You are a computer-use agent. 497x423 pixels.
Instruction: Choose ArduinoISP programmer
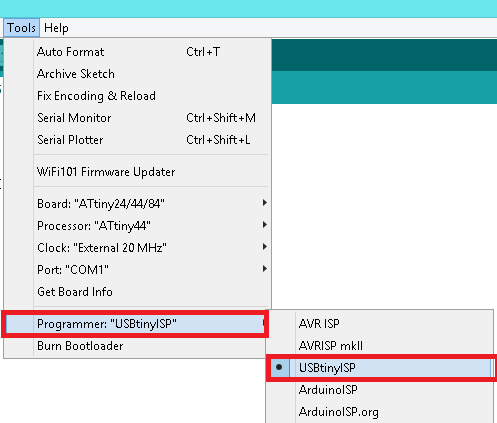coord(380,389)
